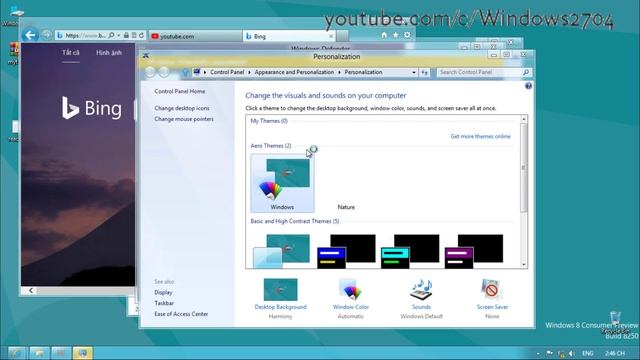Screen dimensions: 640x360
Task: Select Tất cả tab on Bing page
Action: [71, 53]
